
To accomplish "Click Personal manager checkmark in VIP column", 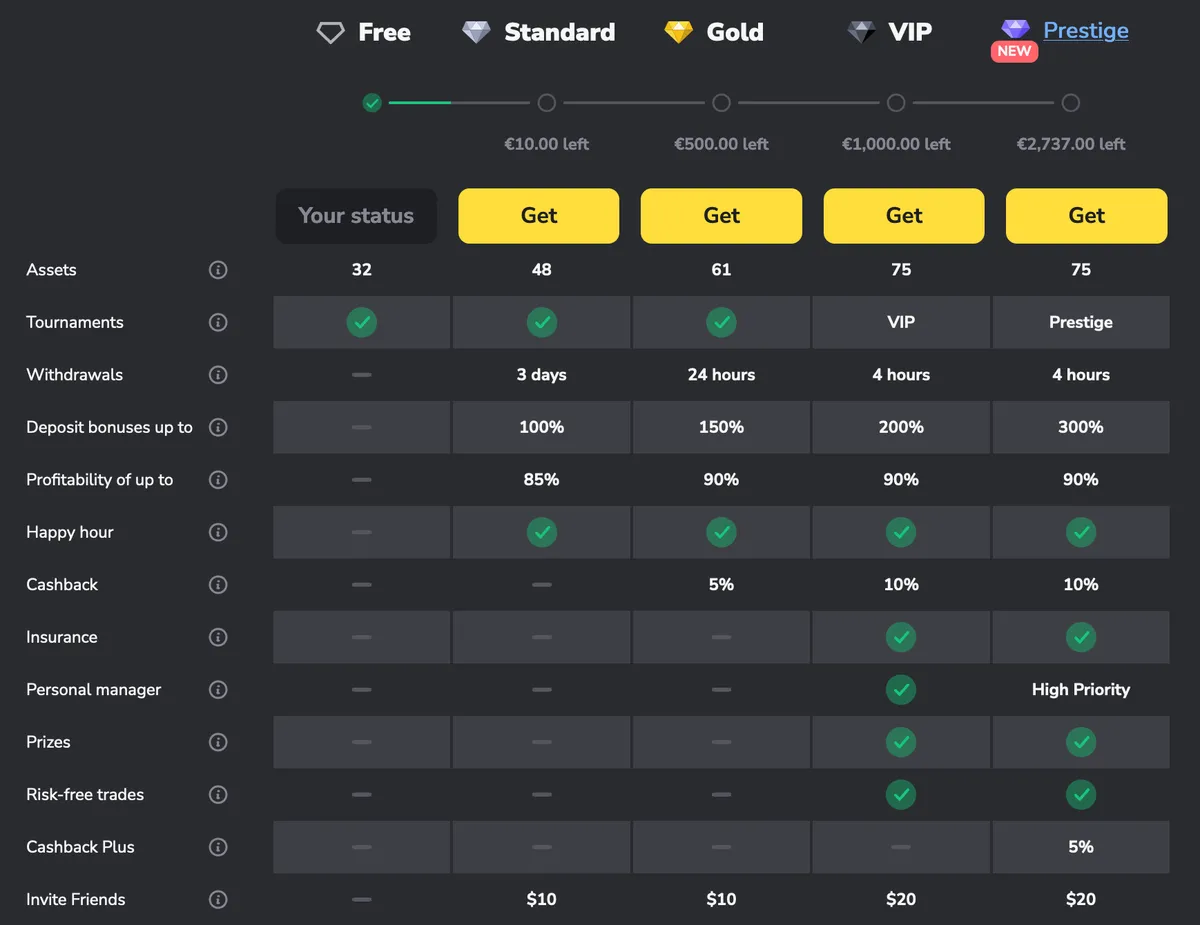I will pos(901,690).
